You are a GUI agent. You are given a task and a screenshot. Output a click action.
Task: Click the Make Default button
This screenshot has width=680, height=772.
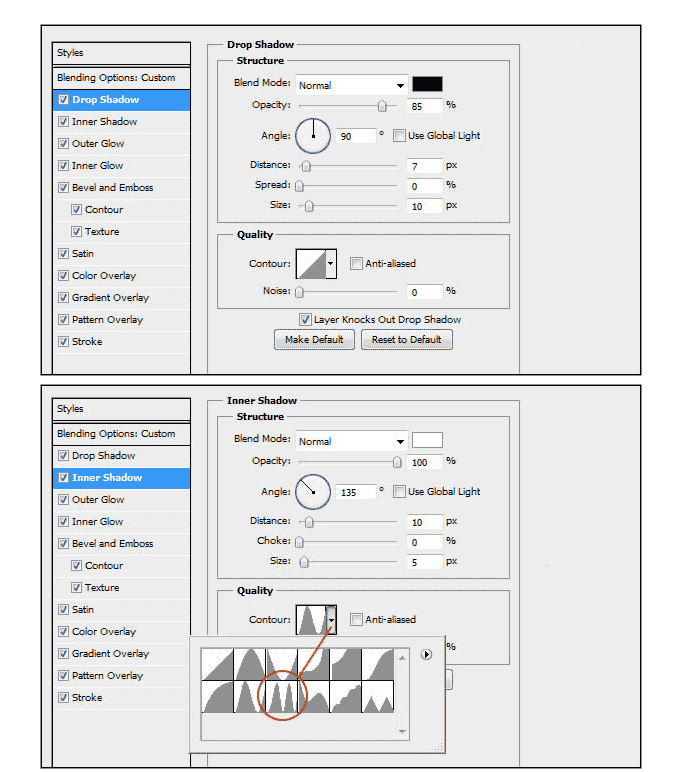pos(314,340)
